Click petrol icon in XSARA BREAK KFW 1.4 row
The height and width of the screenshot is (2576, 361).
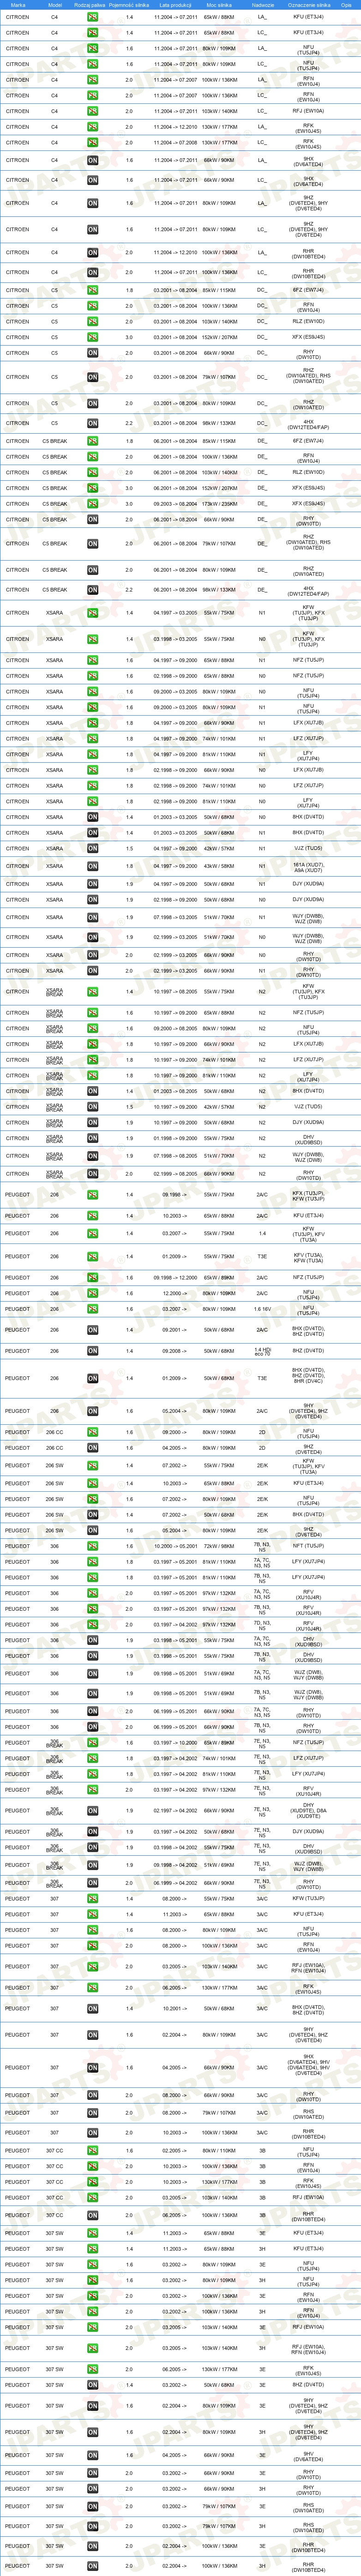pos(92,992)
